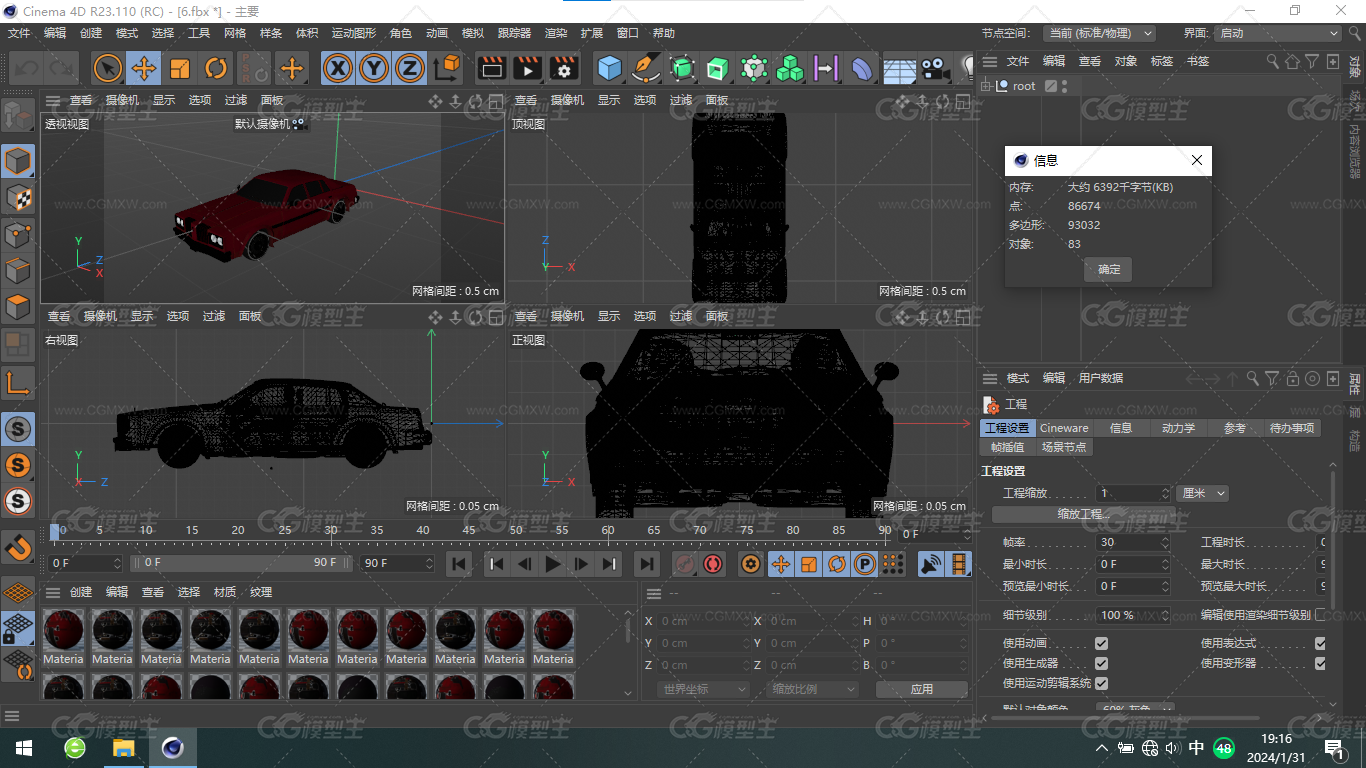Select the Spline Pen tool
The height and width of the screenshot is (768, 1366).
(646, 68)
